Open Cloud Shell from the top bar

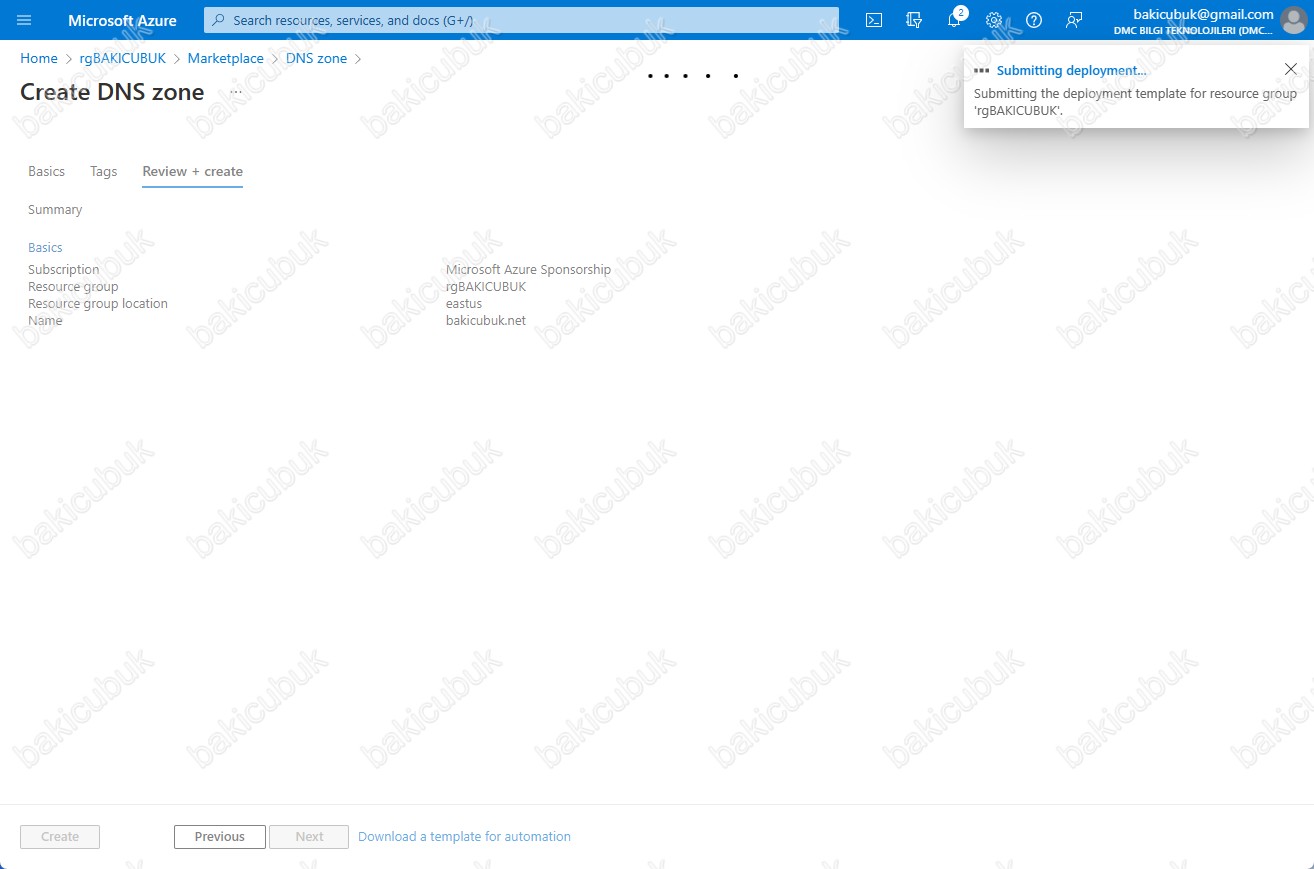(x=874, y=20)
